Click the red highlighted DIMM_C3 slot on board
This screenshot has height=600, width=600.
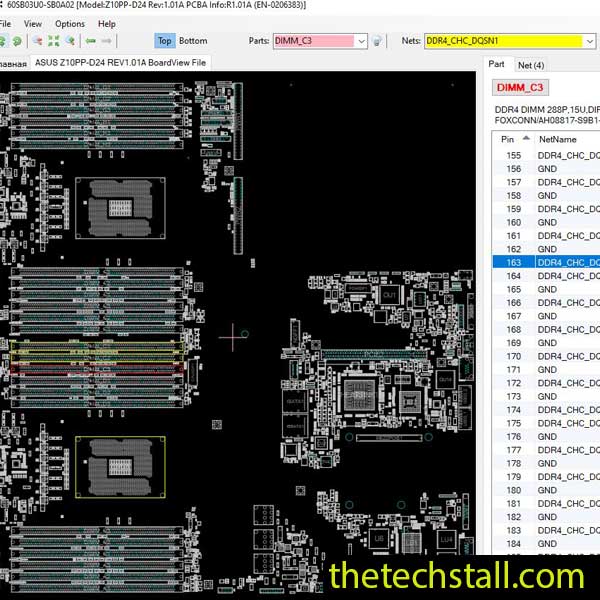[97, 368]
